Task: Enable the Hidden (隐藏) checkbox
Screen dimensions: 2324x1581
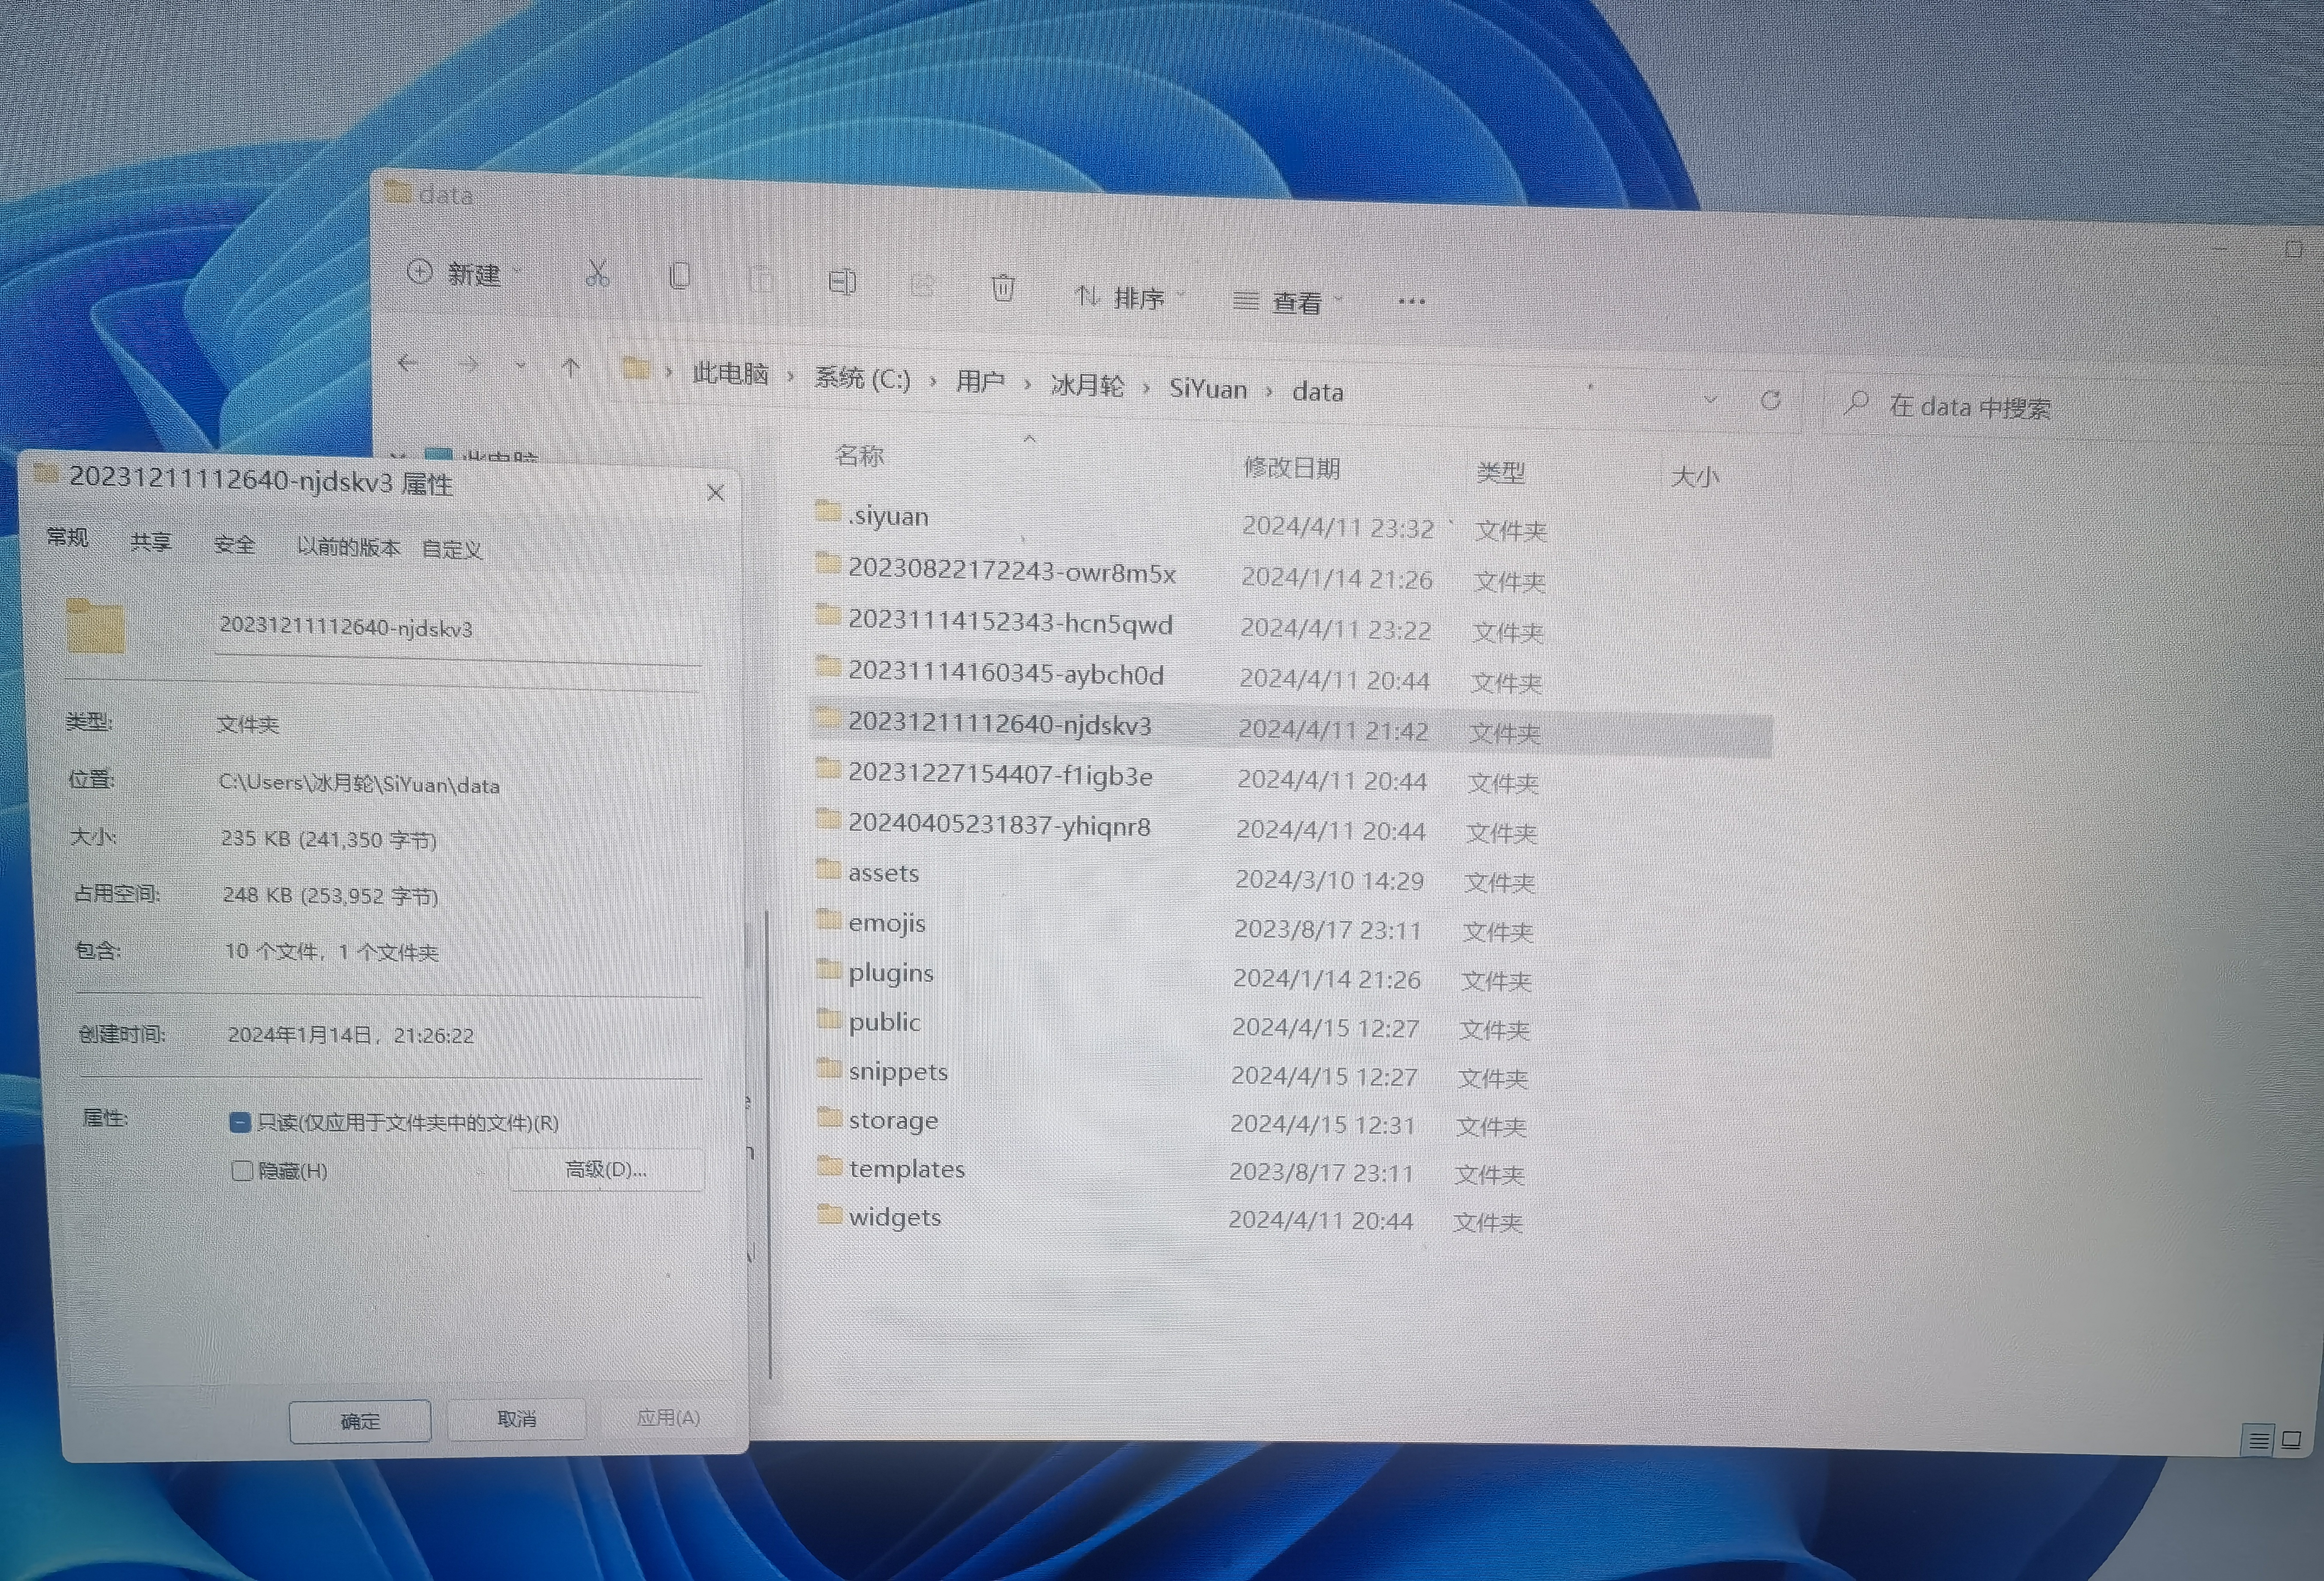Action: [242, 1170]
